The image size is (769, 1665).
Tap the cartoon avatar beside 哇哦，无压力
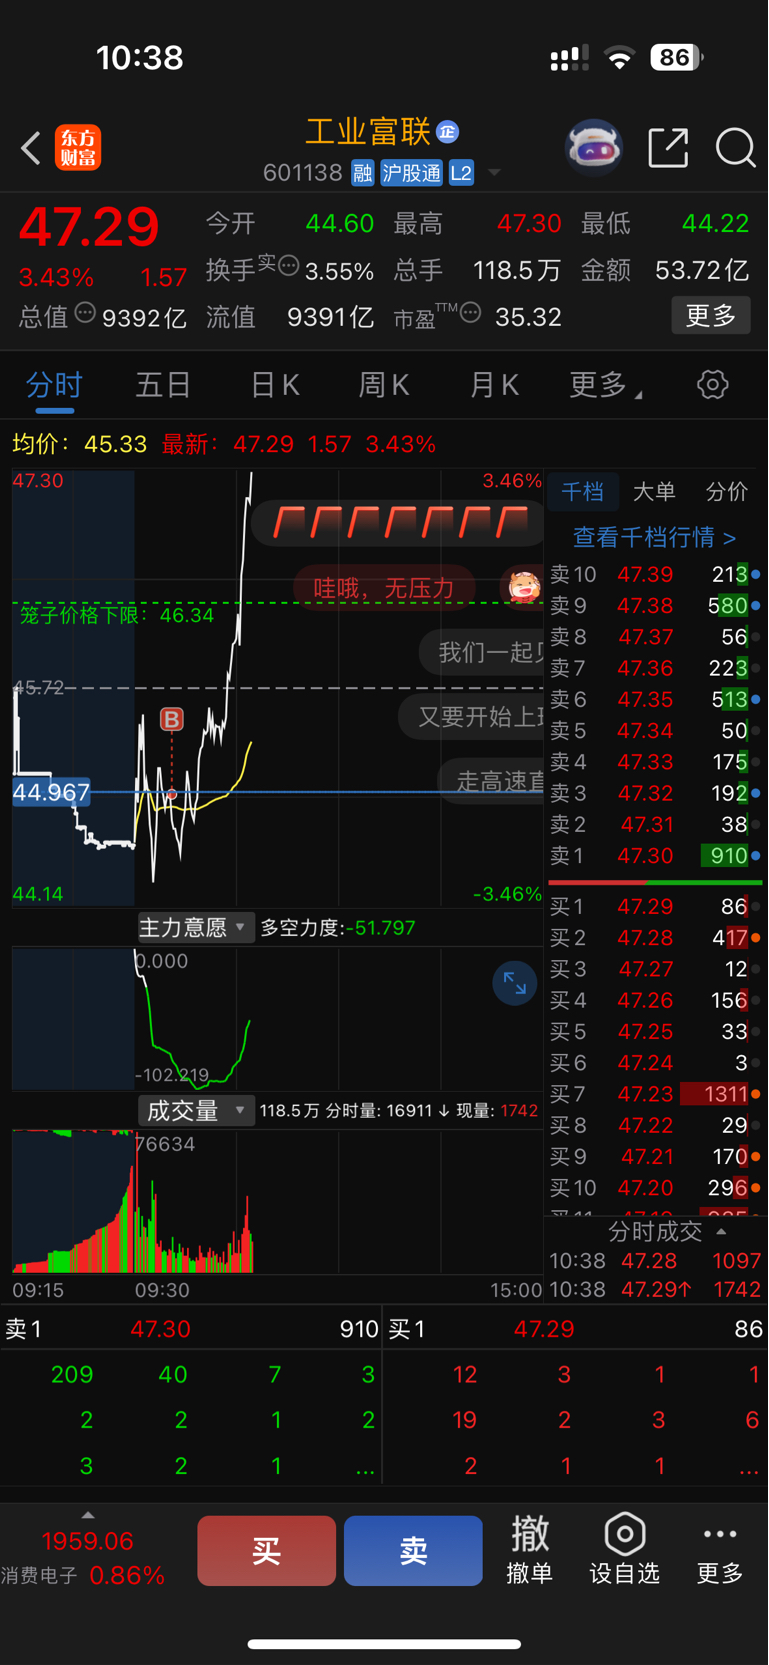tap(522, 587)
